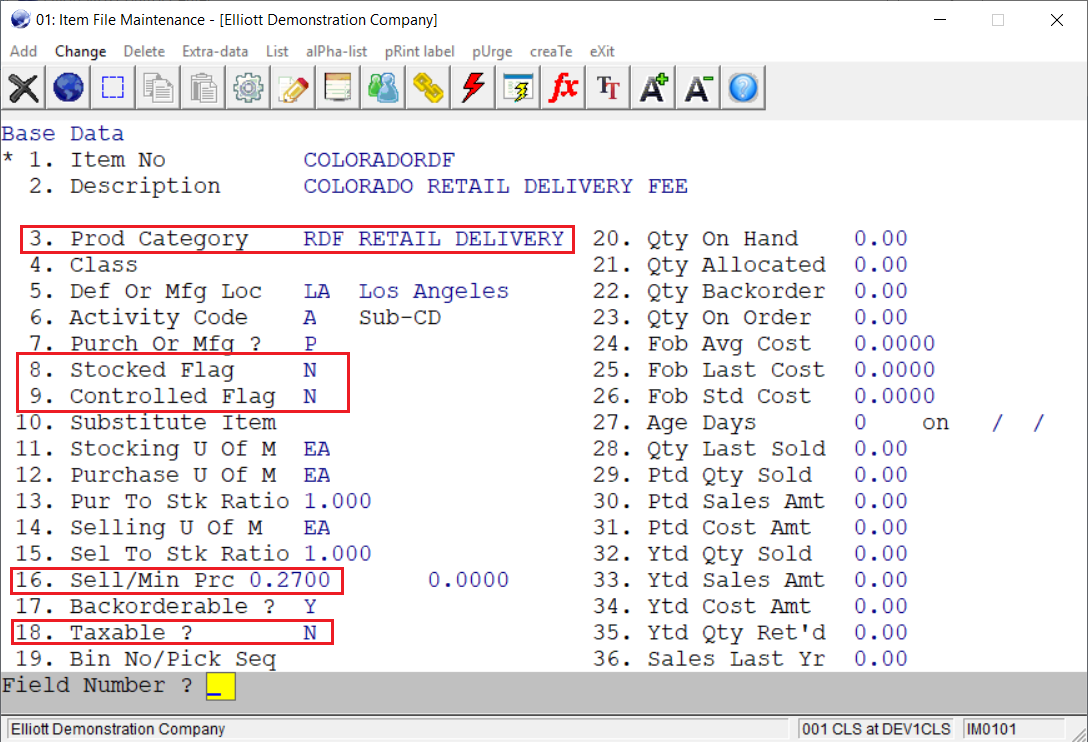Open help with blue question mark icon
This screenshot has width=1088, height=742.
pos(743,88)
